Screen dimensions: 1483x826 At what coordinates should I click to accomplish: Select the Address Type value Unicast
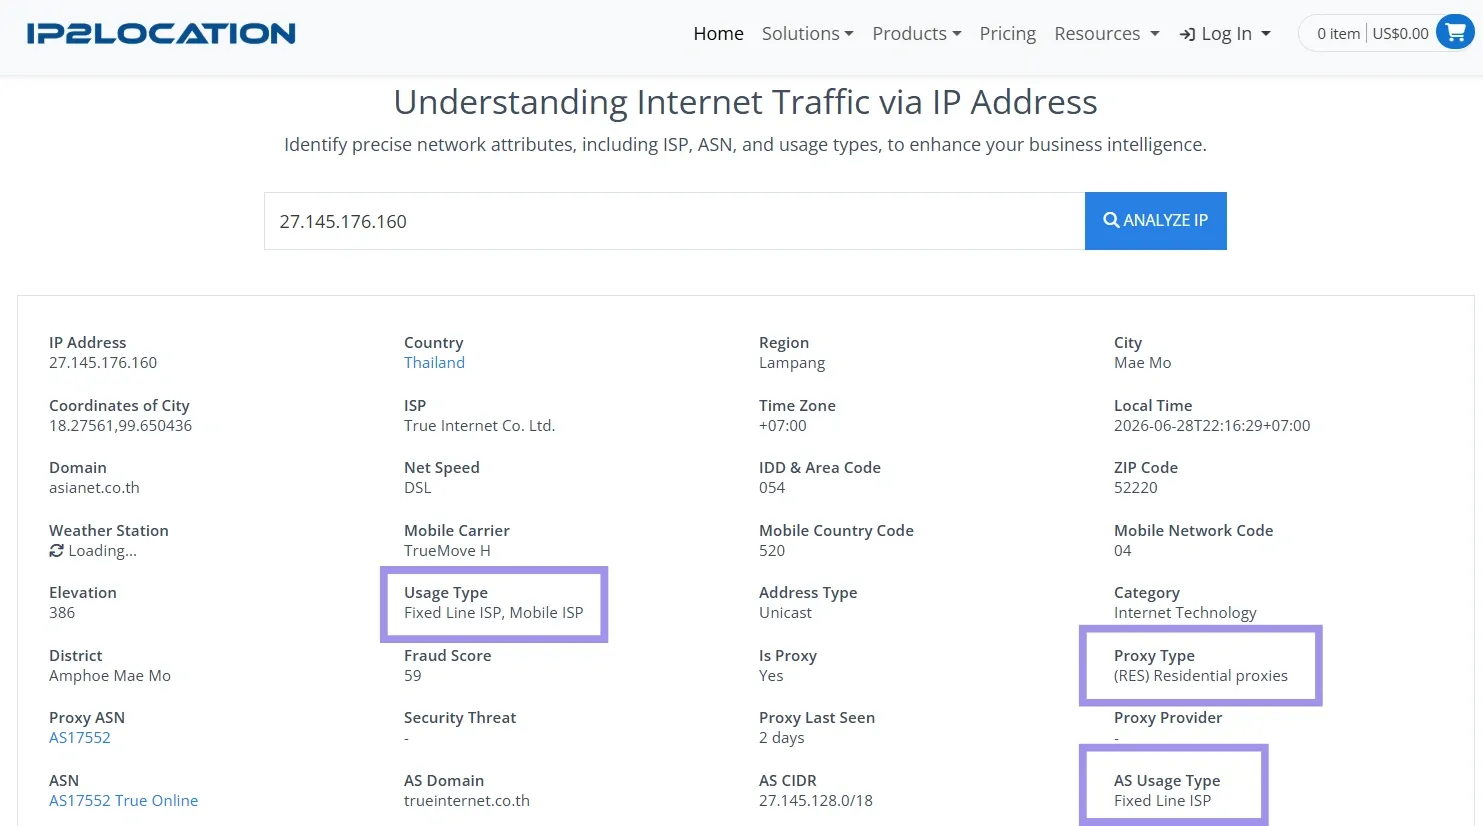point(785,613)
